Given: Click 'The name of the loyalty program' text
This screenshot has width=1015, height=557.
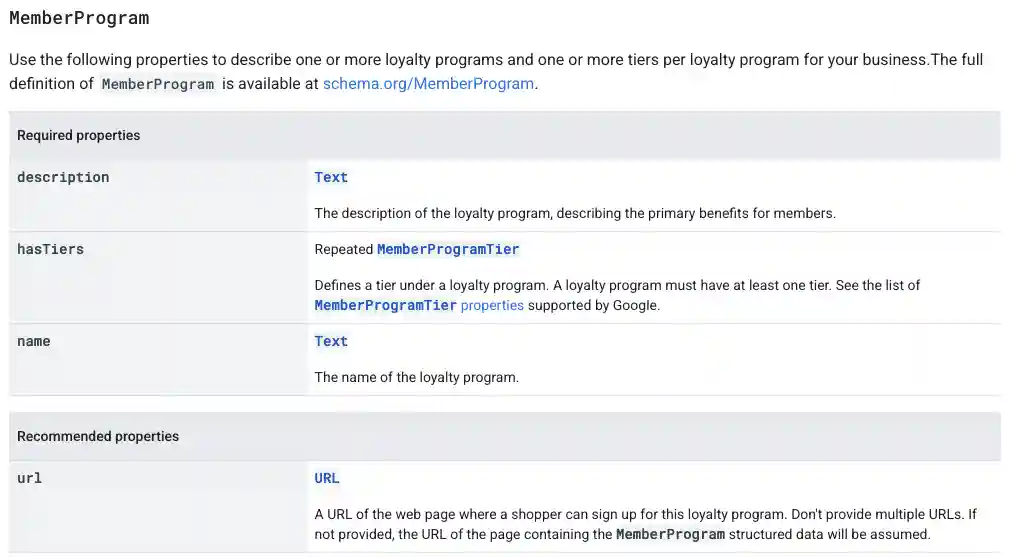Looking at the screenshot, I should (416, 377).
